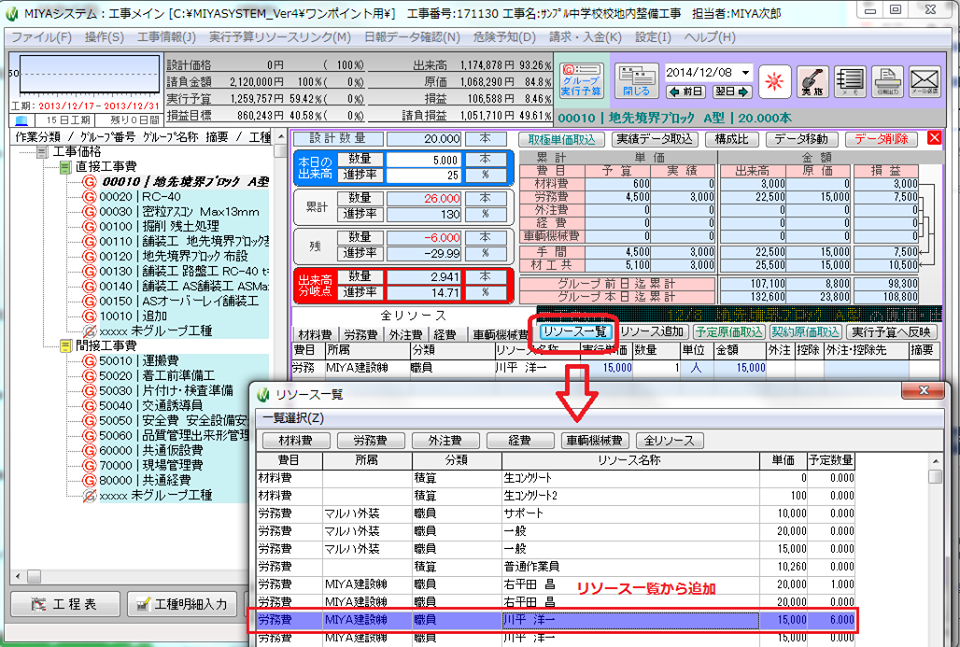The height and width of the screenshot is (647, 960).
Task: Click the 日報出力 printer icon
Action: click(x=887, y=81)
